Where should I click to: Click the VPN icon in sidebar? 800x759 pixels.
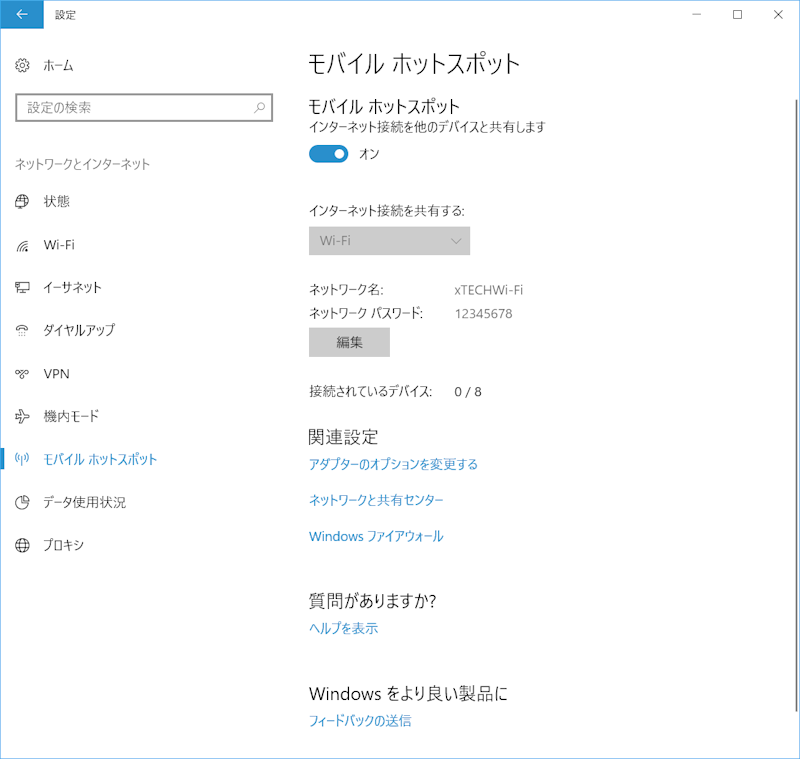point(23,374)
